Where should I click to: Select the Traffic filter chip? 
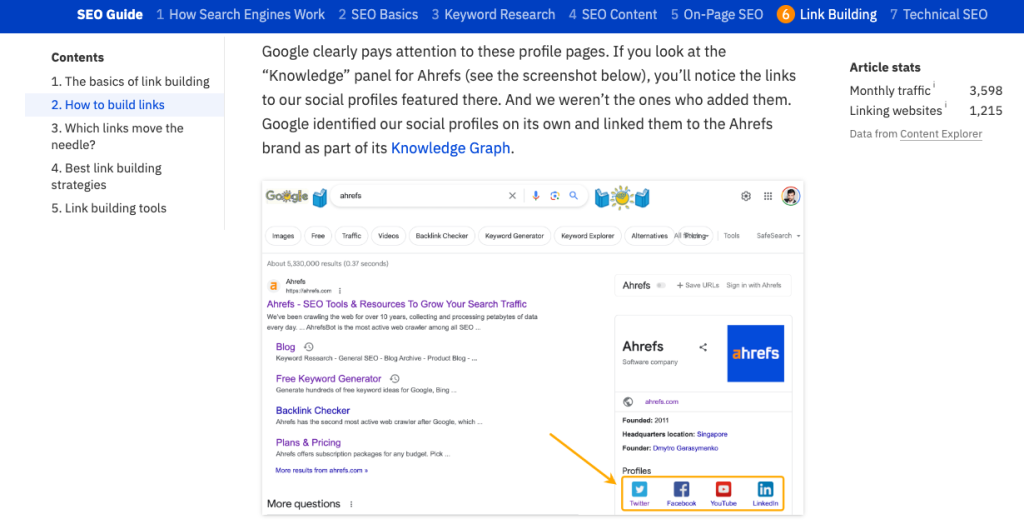click(x=351, y=236)
